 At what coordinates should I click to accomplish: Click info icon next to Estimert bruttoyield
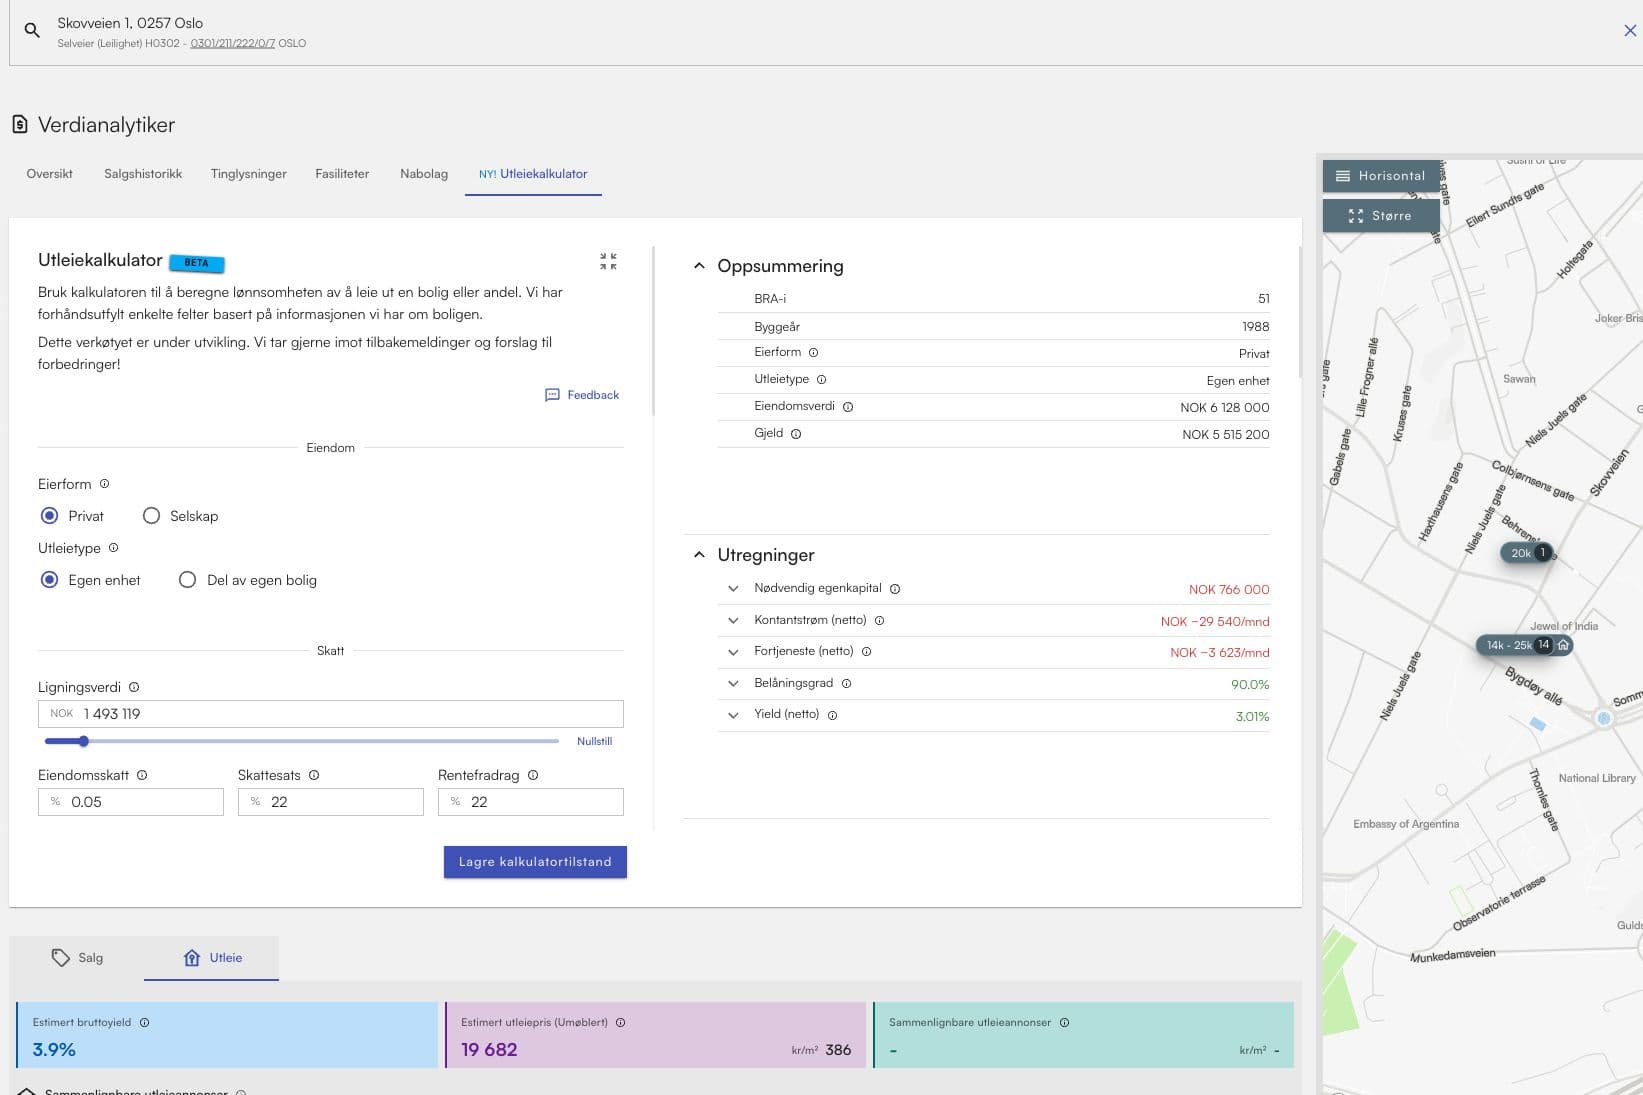click(x=145, y=1022)
